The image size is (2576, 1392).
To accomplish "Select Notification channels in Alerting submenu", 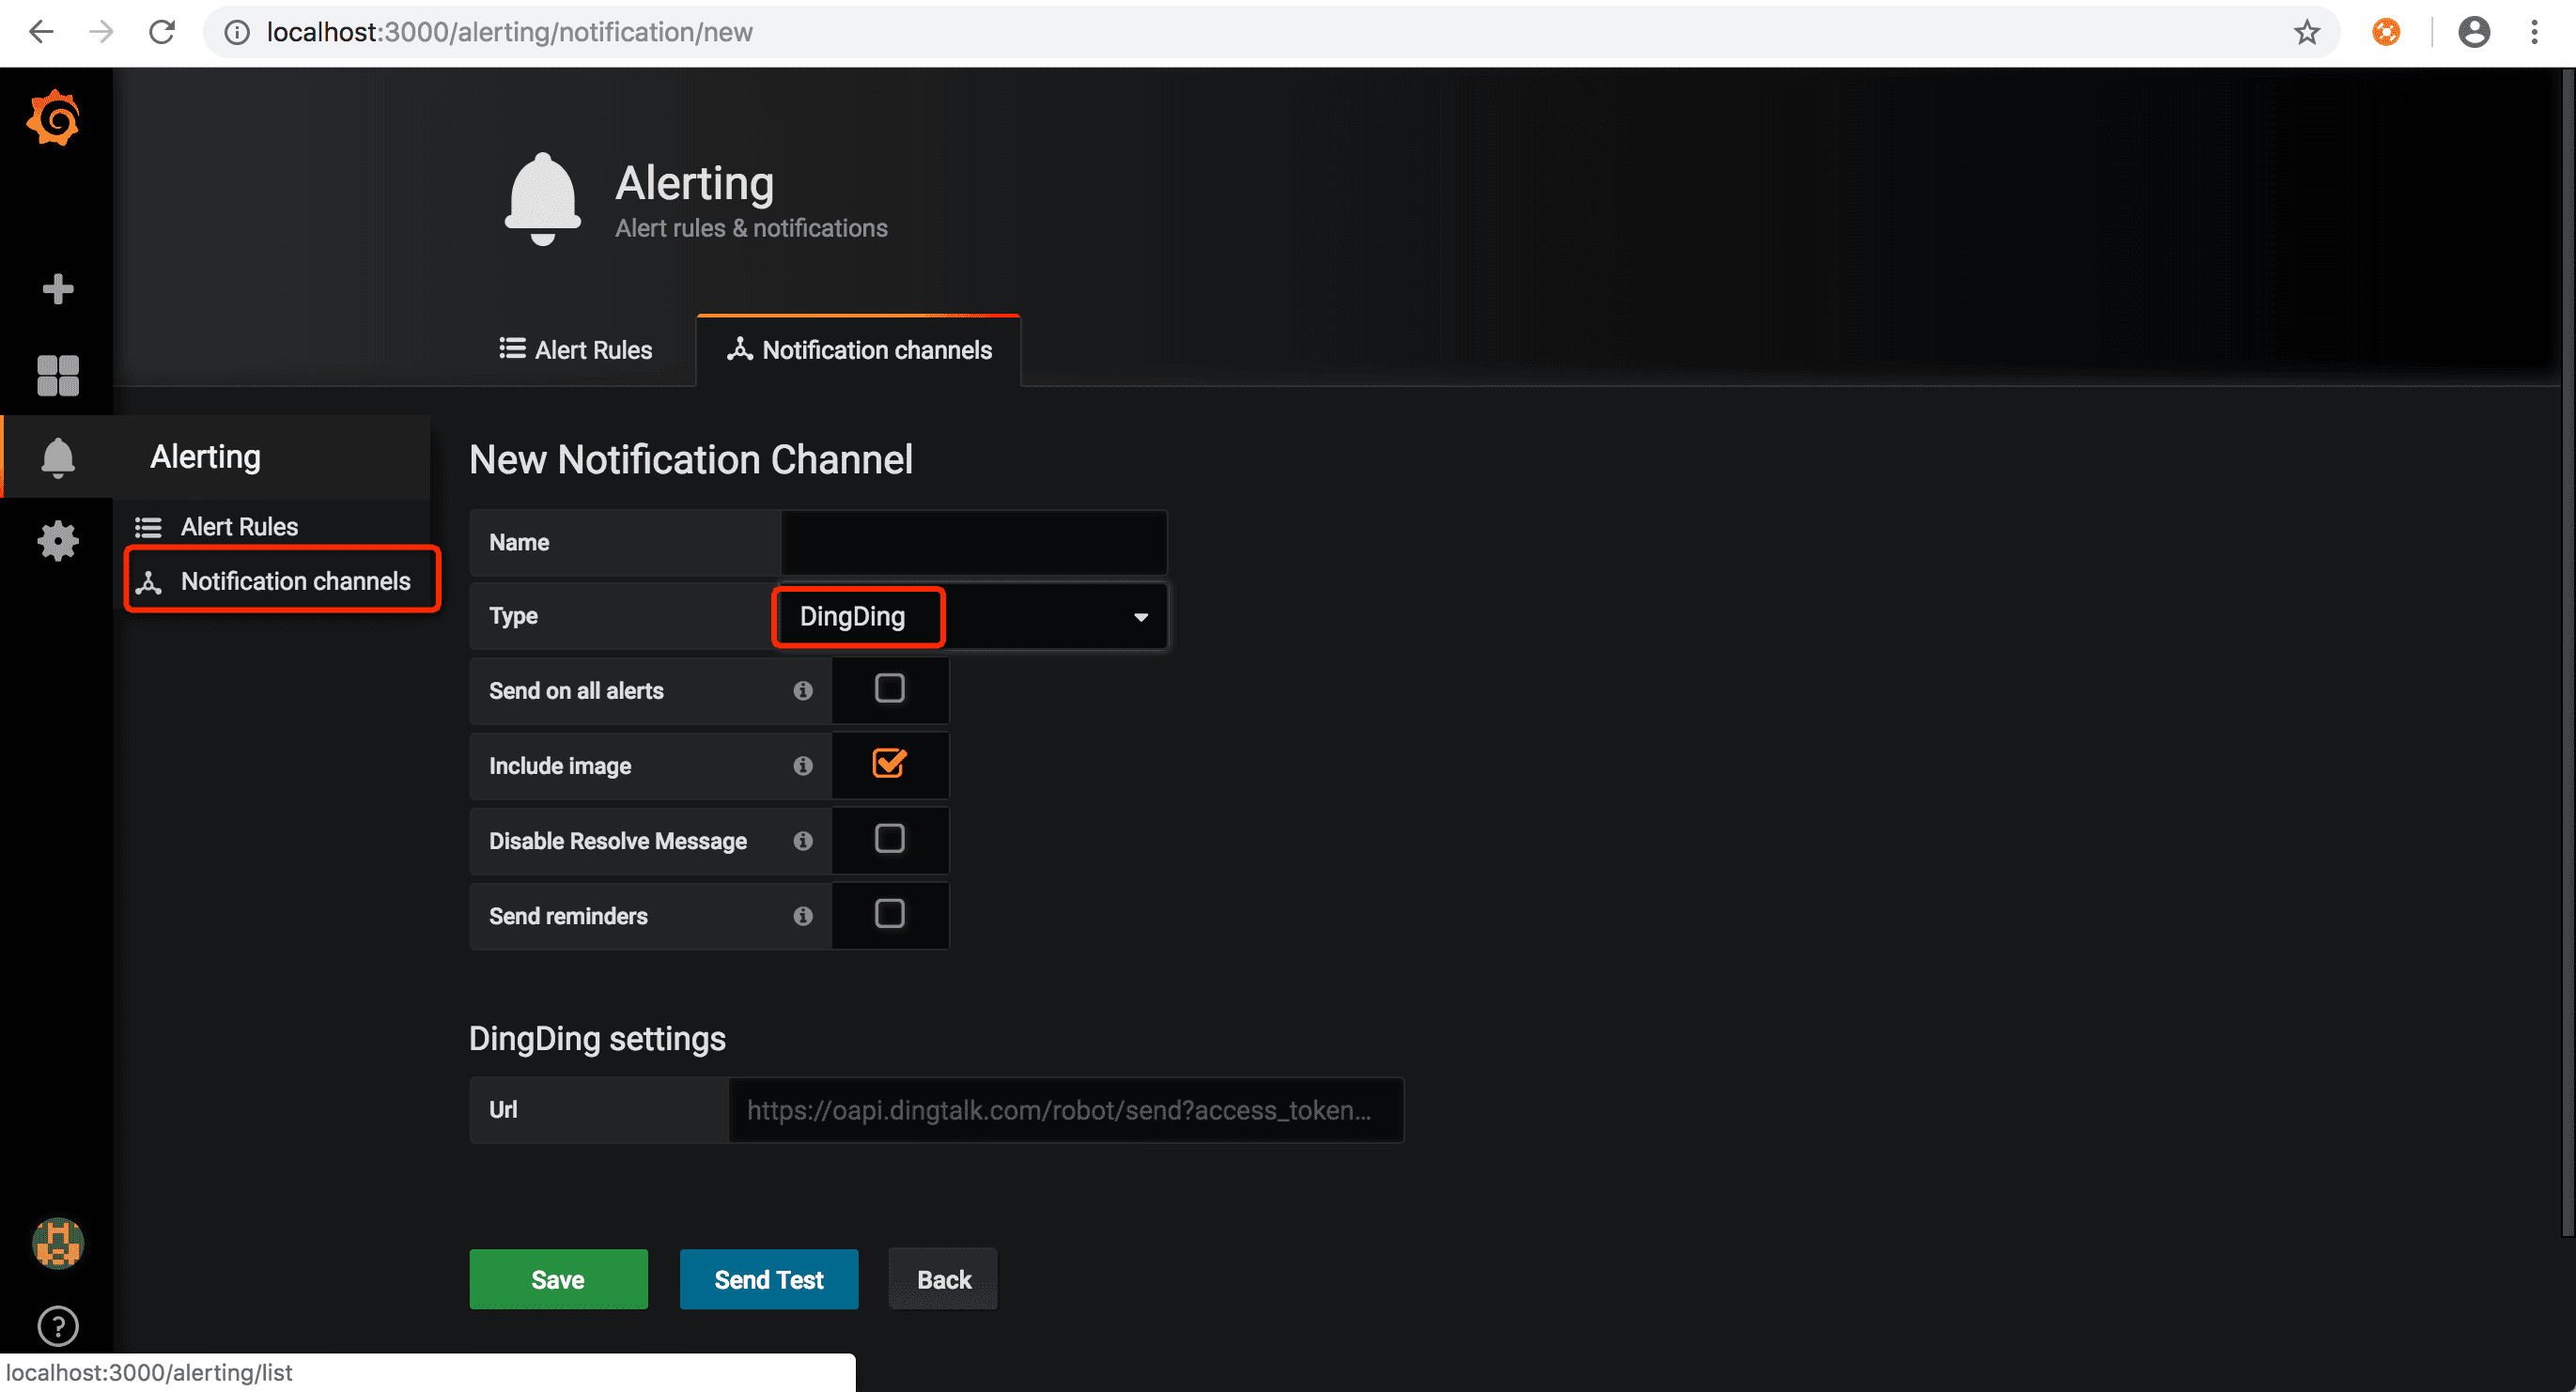I will [295, 581].
